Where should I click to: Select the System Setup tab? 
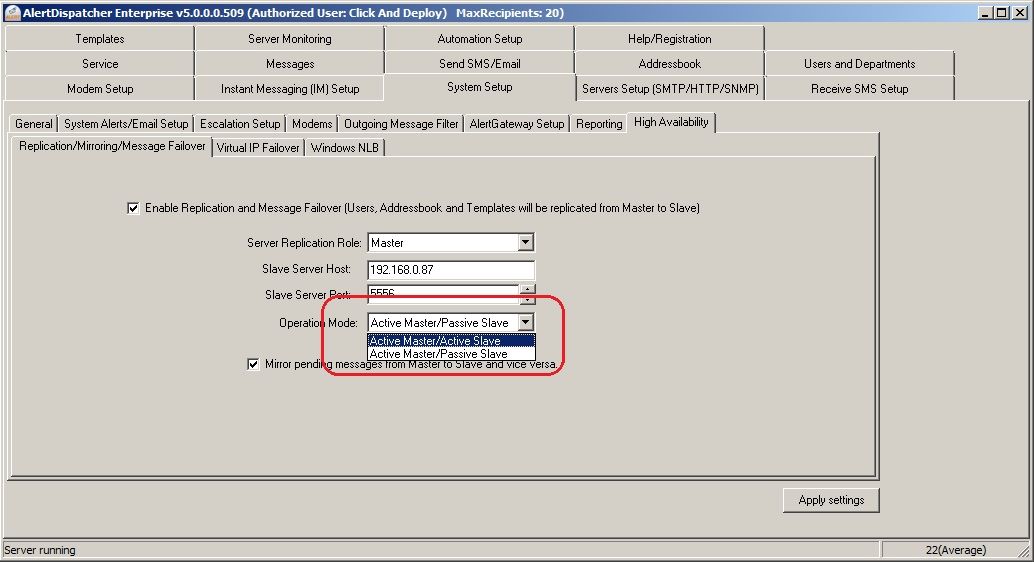(x=479, y=87)
